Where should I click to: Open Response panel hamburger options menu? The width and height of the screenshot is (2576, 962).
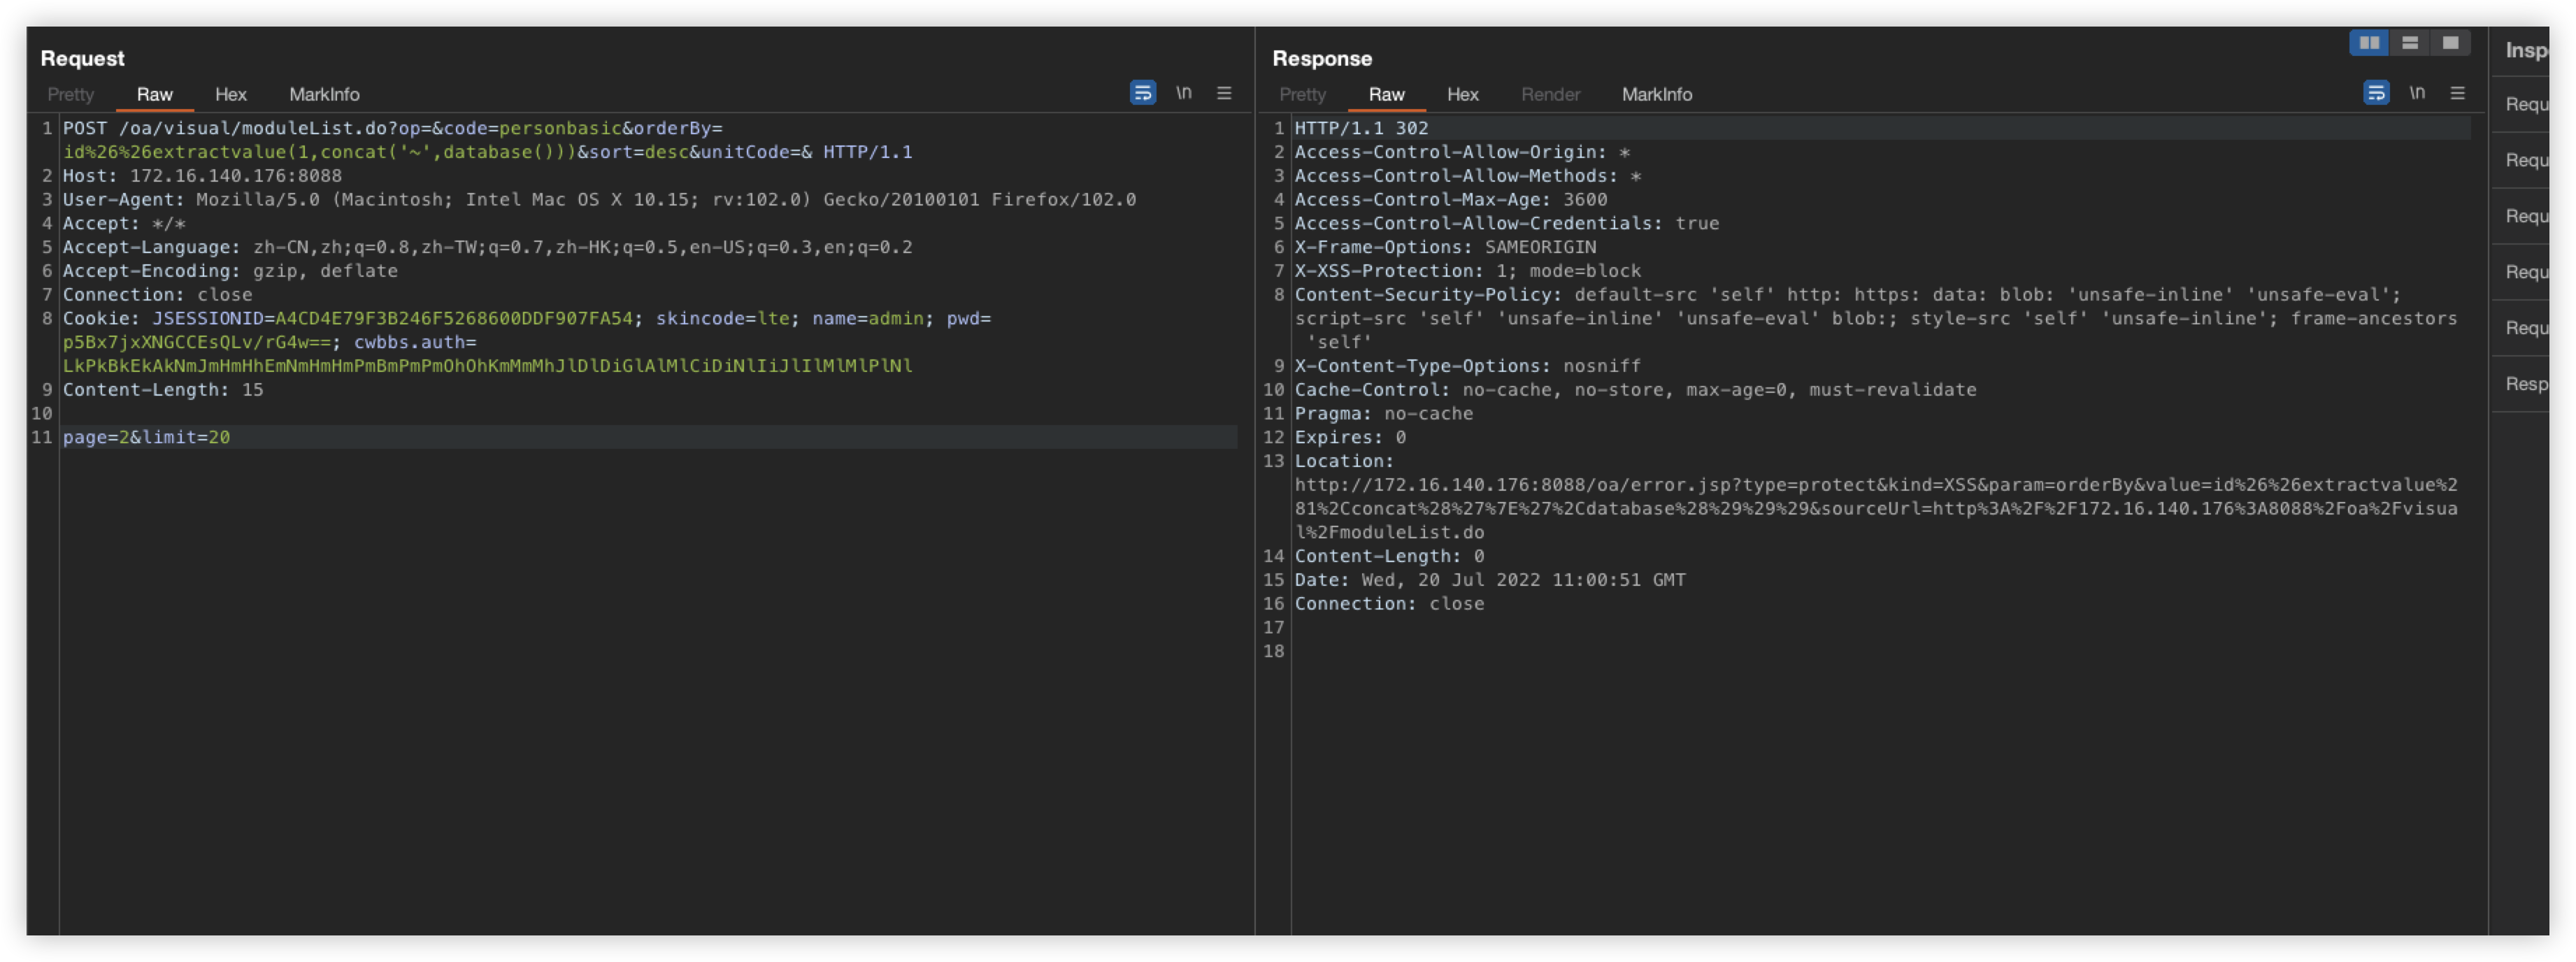click(2458, 93)
